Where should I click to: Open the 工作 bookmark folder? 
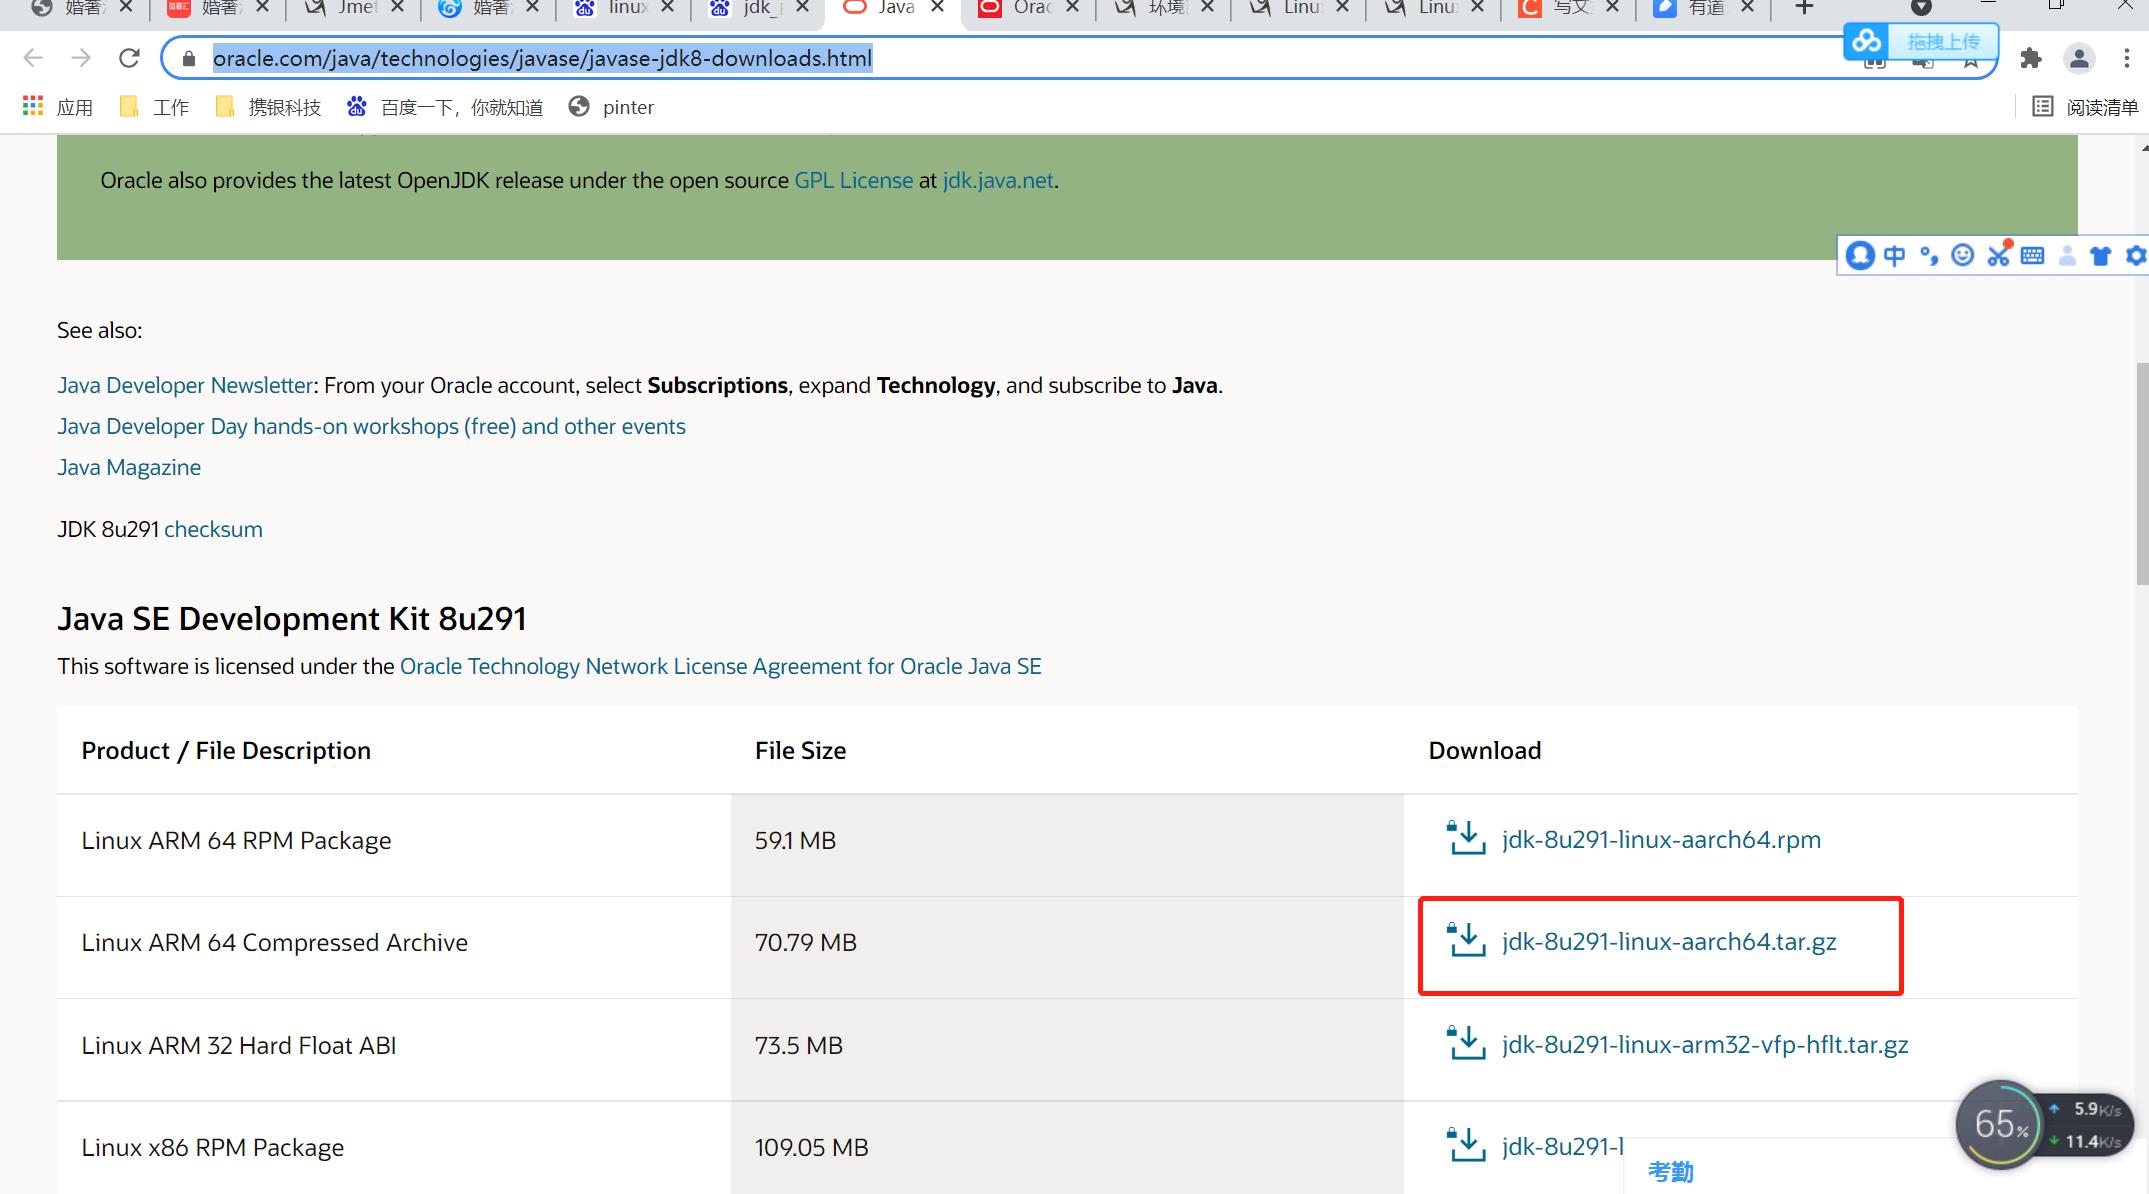[x=154, y=107]
